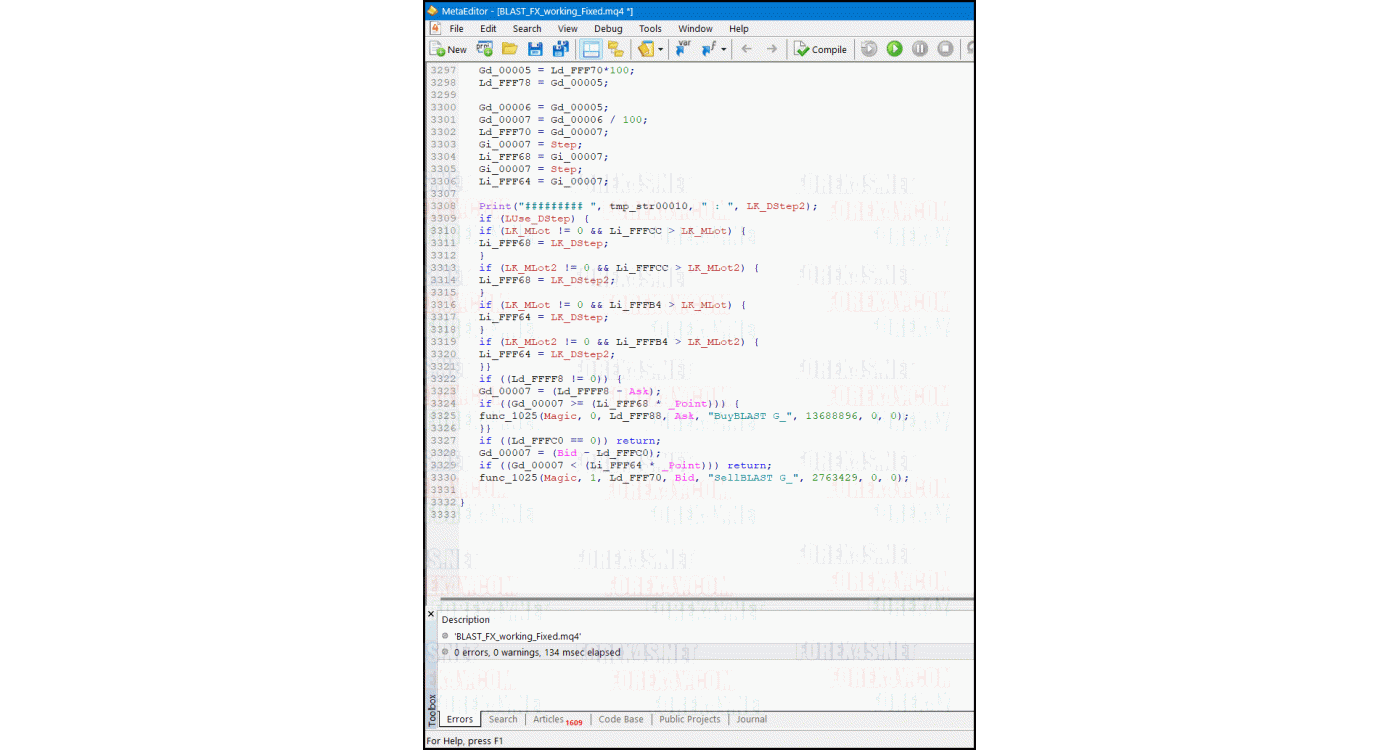The height and width of the screenshot is (750, 1400).
Task: Open a file using the folder icon
Action: click(510, 48)
